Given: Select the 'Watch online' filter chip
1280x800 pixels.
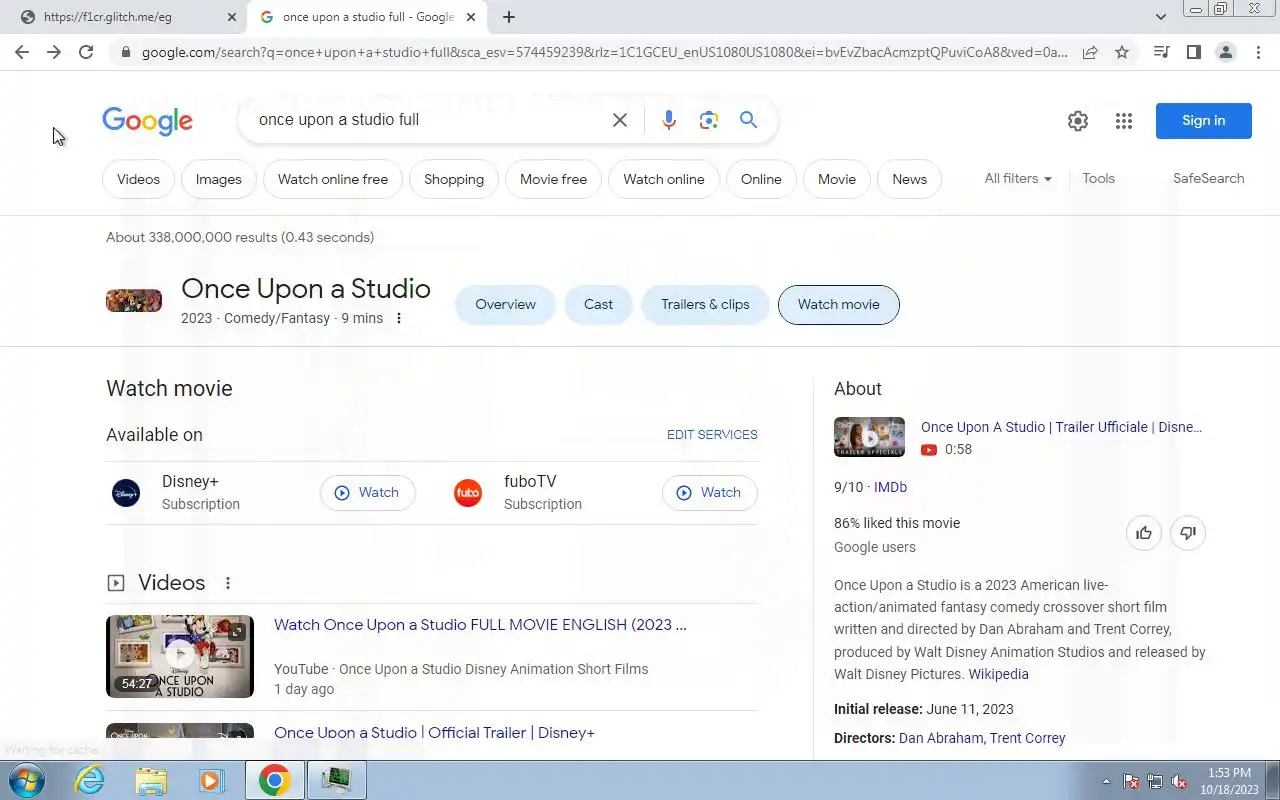Looking at the screenshot, I should pos(664,179).
